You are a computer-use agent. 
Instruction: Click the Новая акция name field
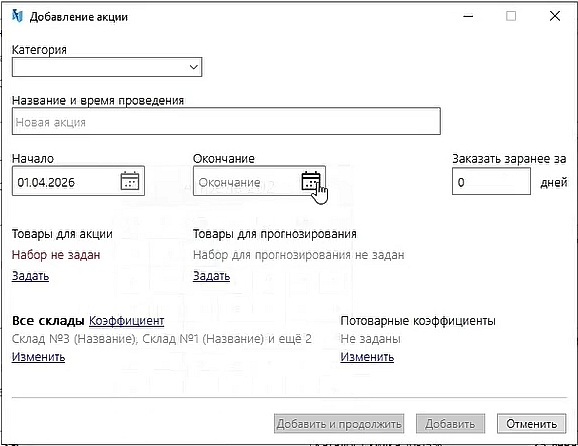coord(226,121)
